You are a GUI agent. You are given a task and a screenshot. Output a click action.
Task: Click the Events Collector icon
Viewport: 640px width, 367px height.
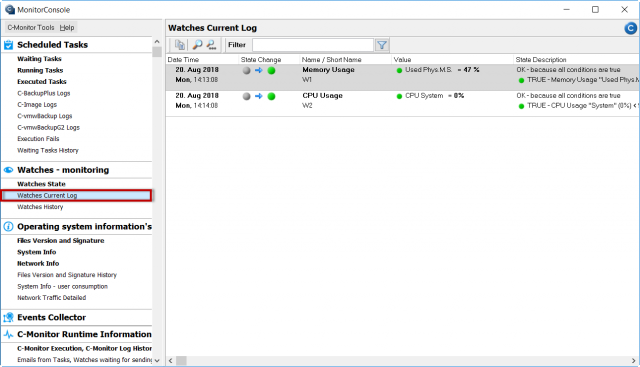[x=8, y=317]
